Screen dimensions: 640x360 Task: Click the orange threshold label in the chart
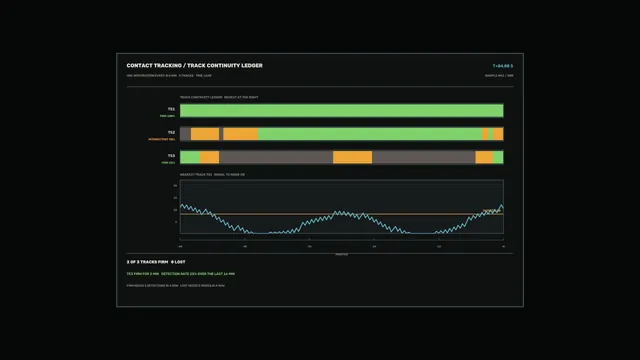[492, 211]
